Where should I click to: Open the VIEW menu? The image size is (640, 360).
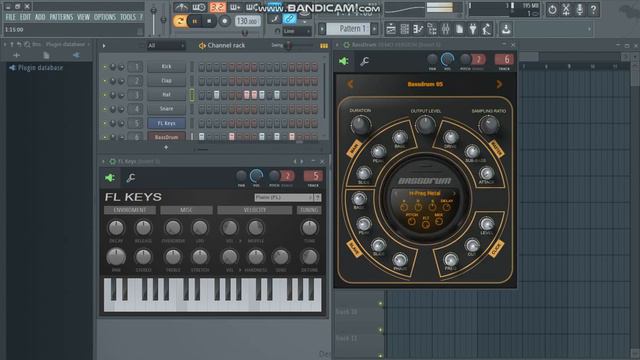pyautogui.click(x=83, y=17)
